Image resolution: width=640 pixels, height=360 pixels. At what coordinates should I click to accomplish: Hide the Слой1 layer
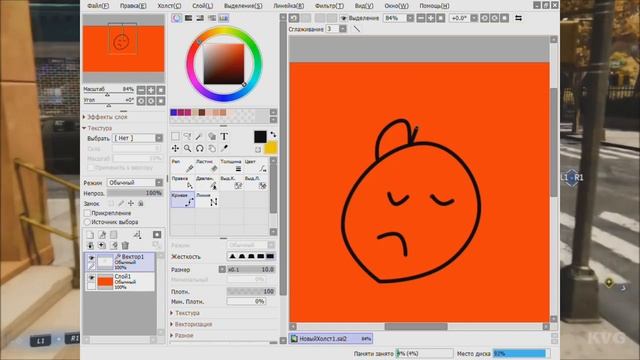pyautogui.click(x=91, y=278)
